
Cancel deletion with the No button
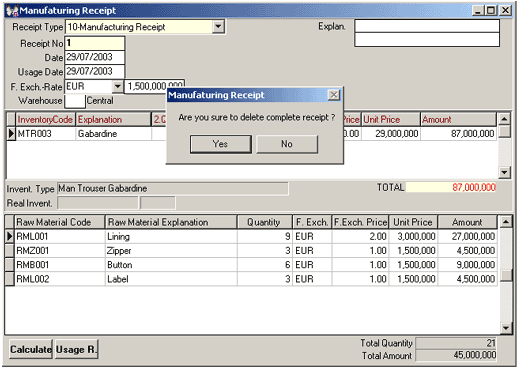click(x=287, y=144)
